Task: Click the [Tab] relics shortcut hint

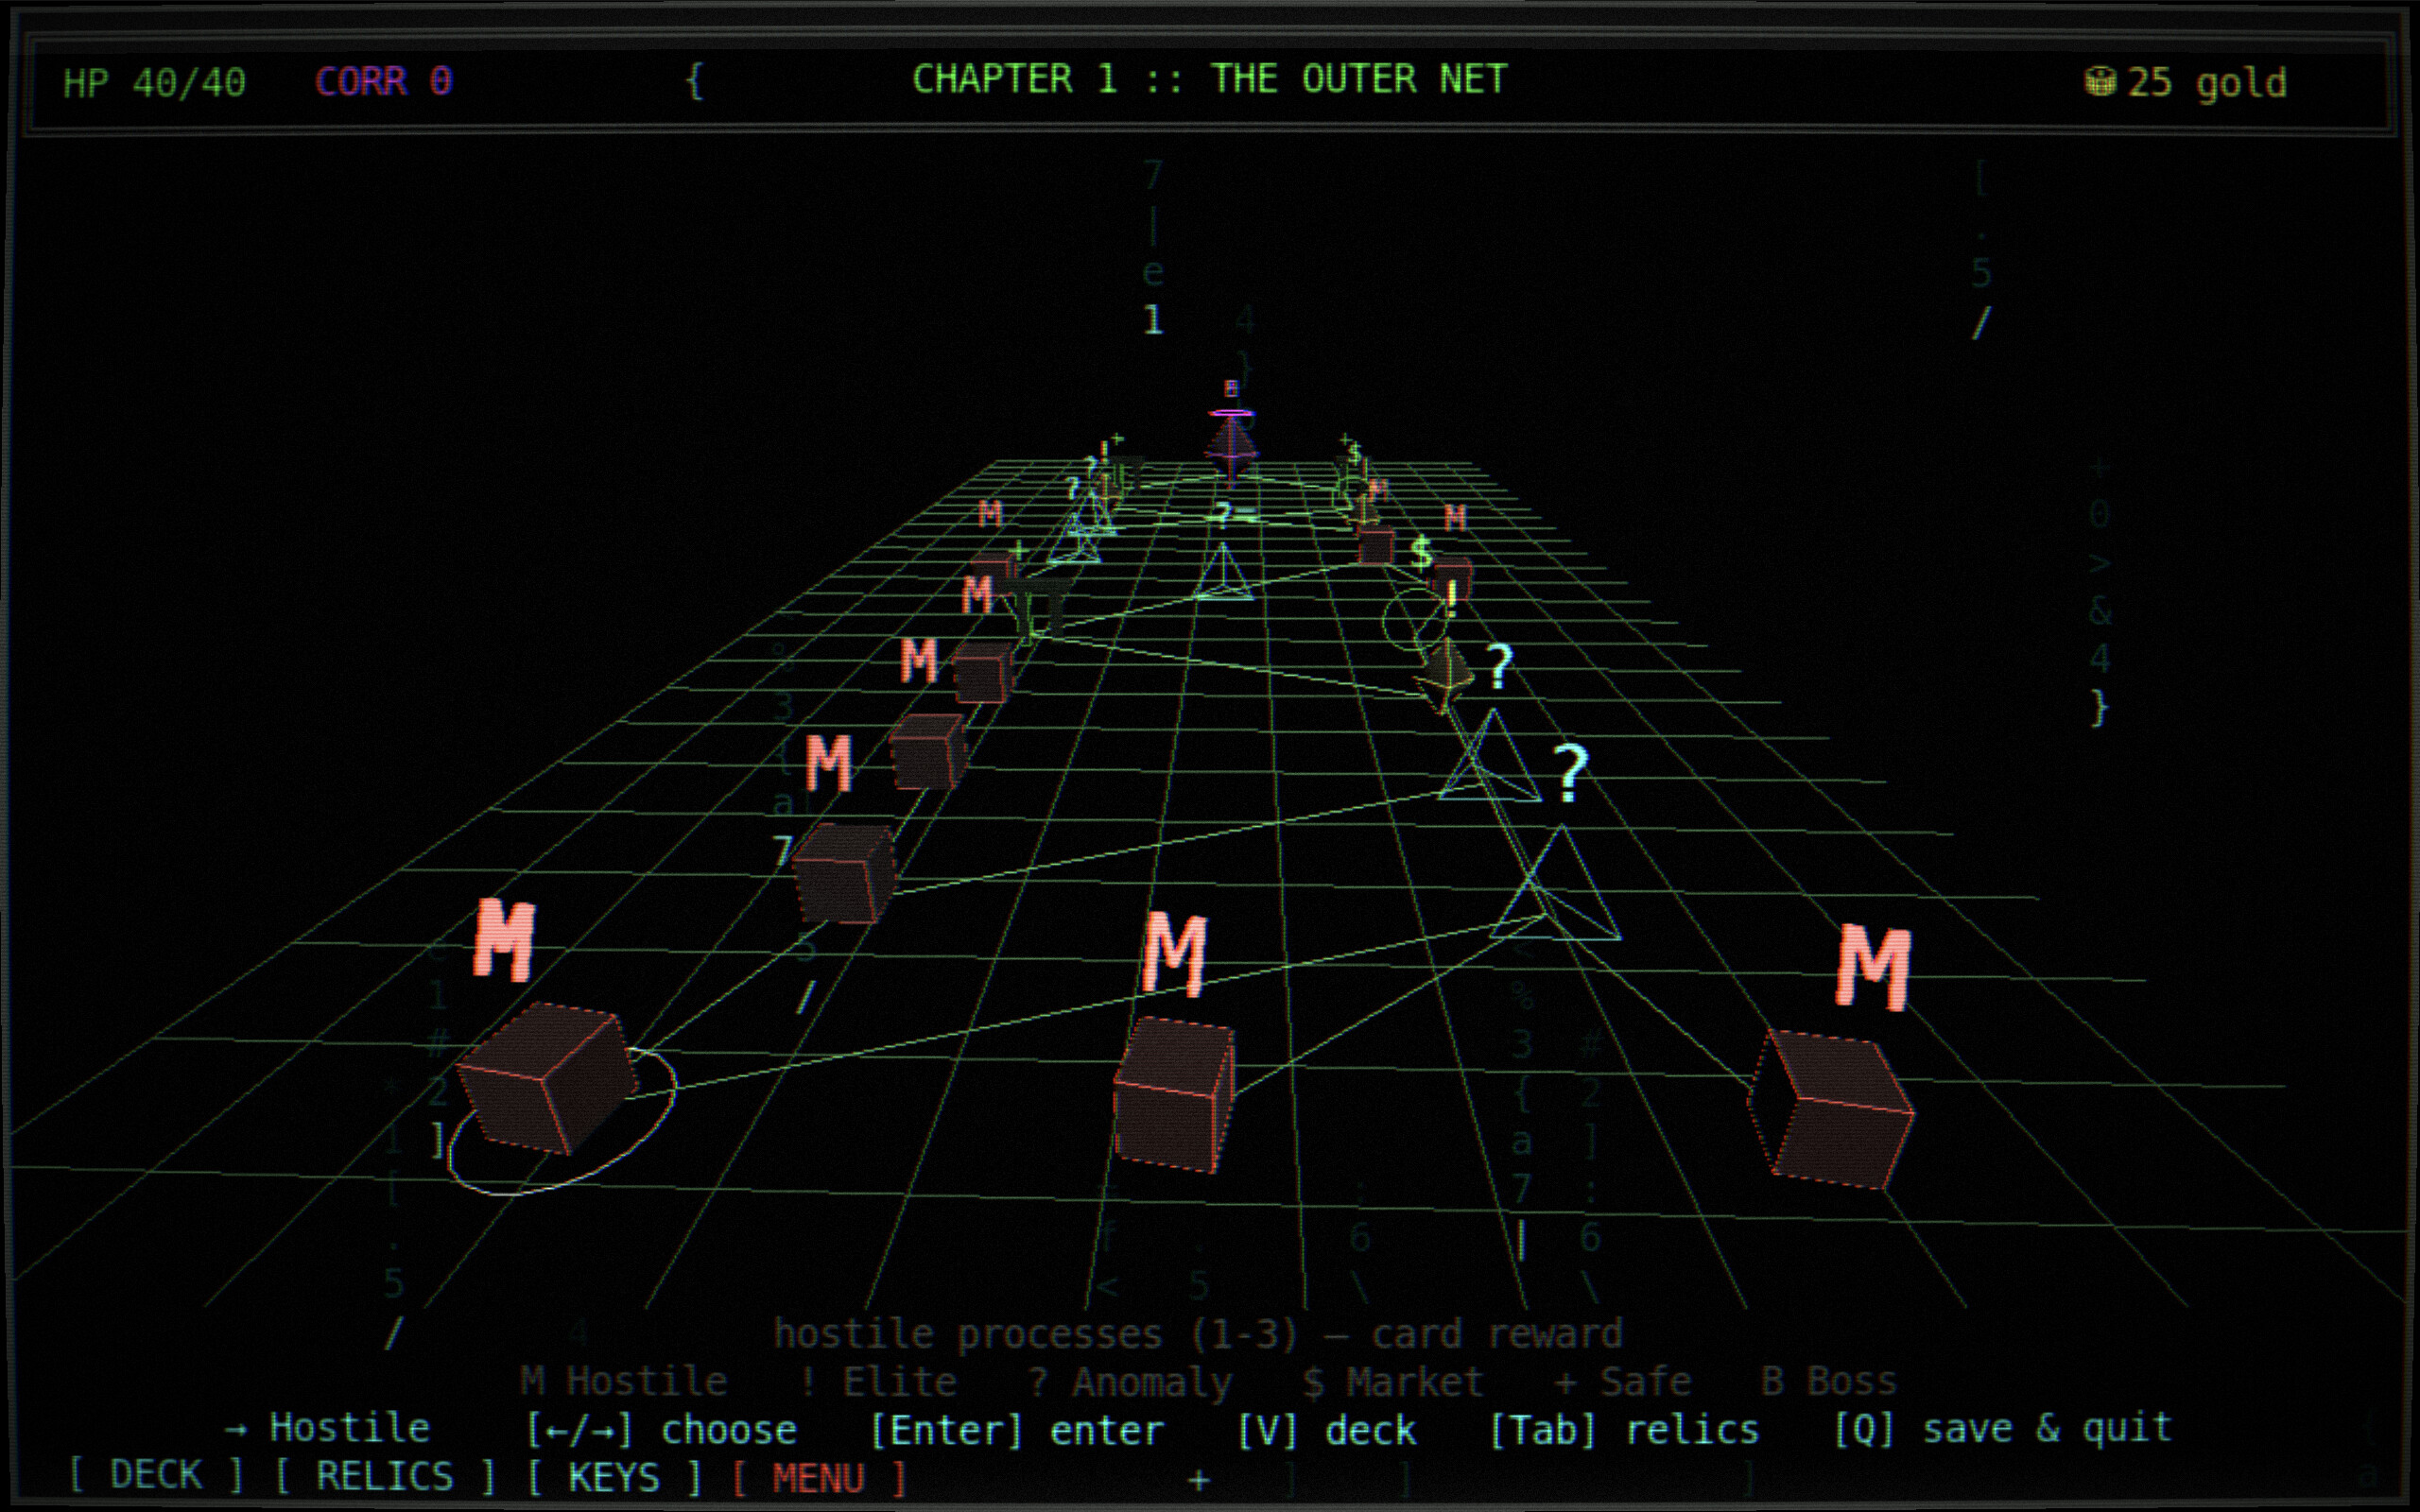Action: coord(1624,1430)
